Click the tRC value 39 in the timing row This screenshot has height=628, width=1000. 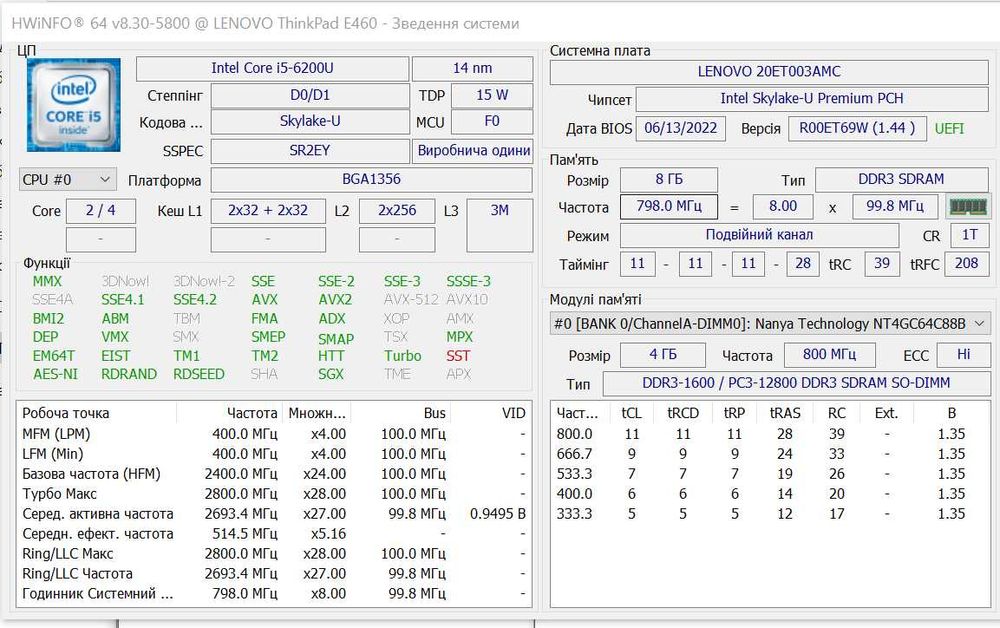coord(882,263)
